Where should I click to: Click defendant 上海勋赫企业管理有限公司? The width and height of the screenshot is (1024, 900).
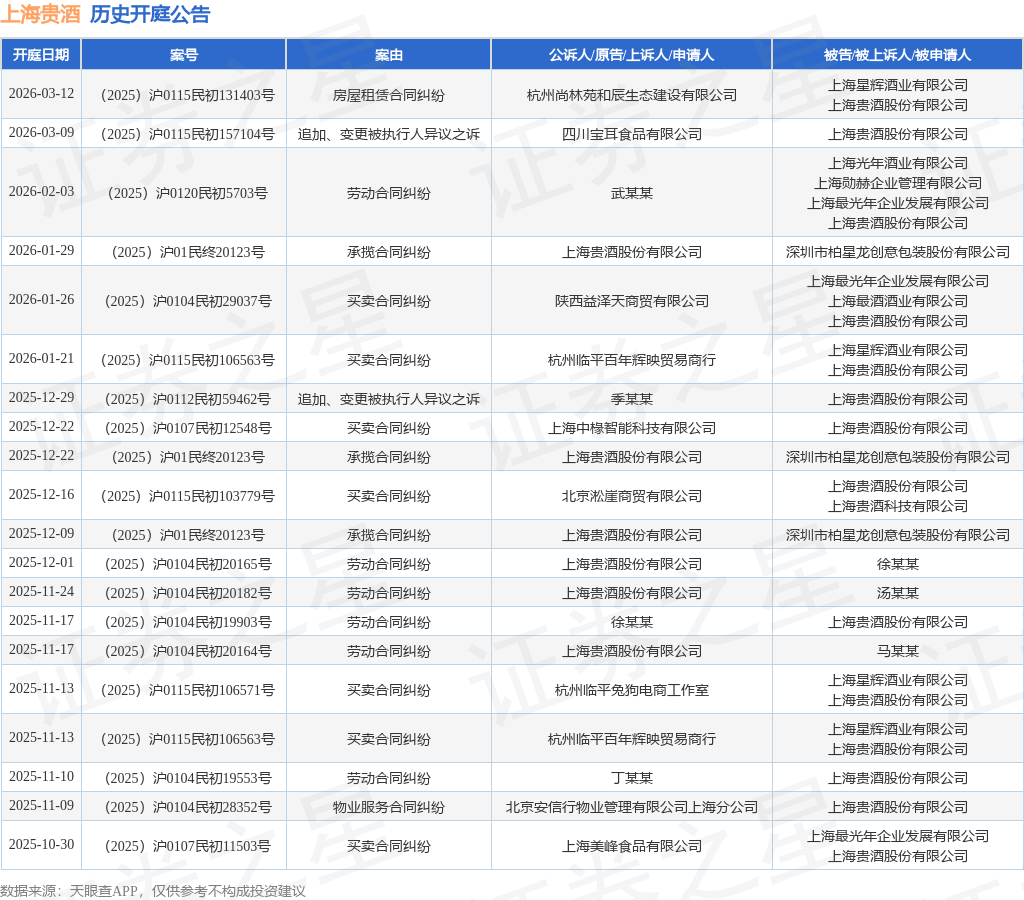(897, 183)
